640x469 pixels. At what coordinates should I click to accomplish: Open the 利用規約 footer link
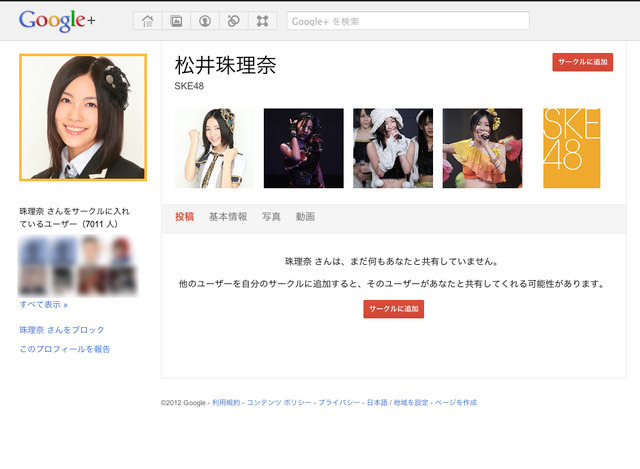click(226, 403)
